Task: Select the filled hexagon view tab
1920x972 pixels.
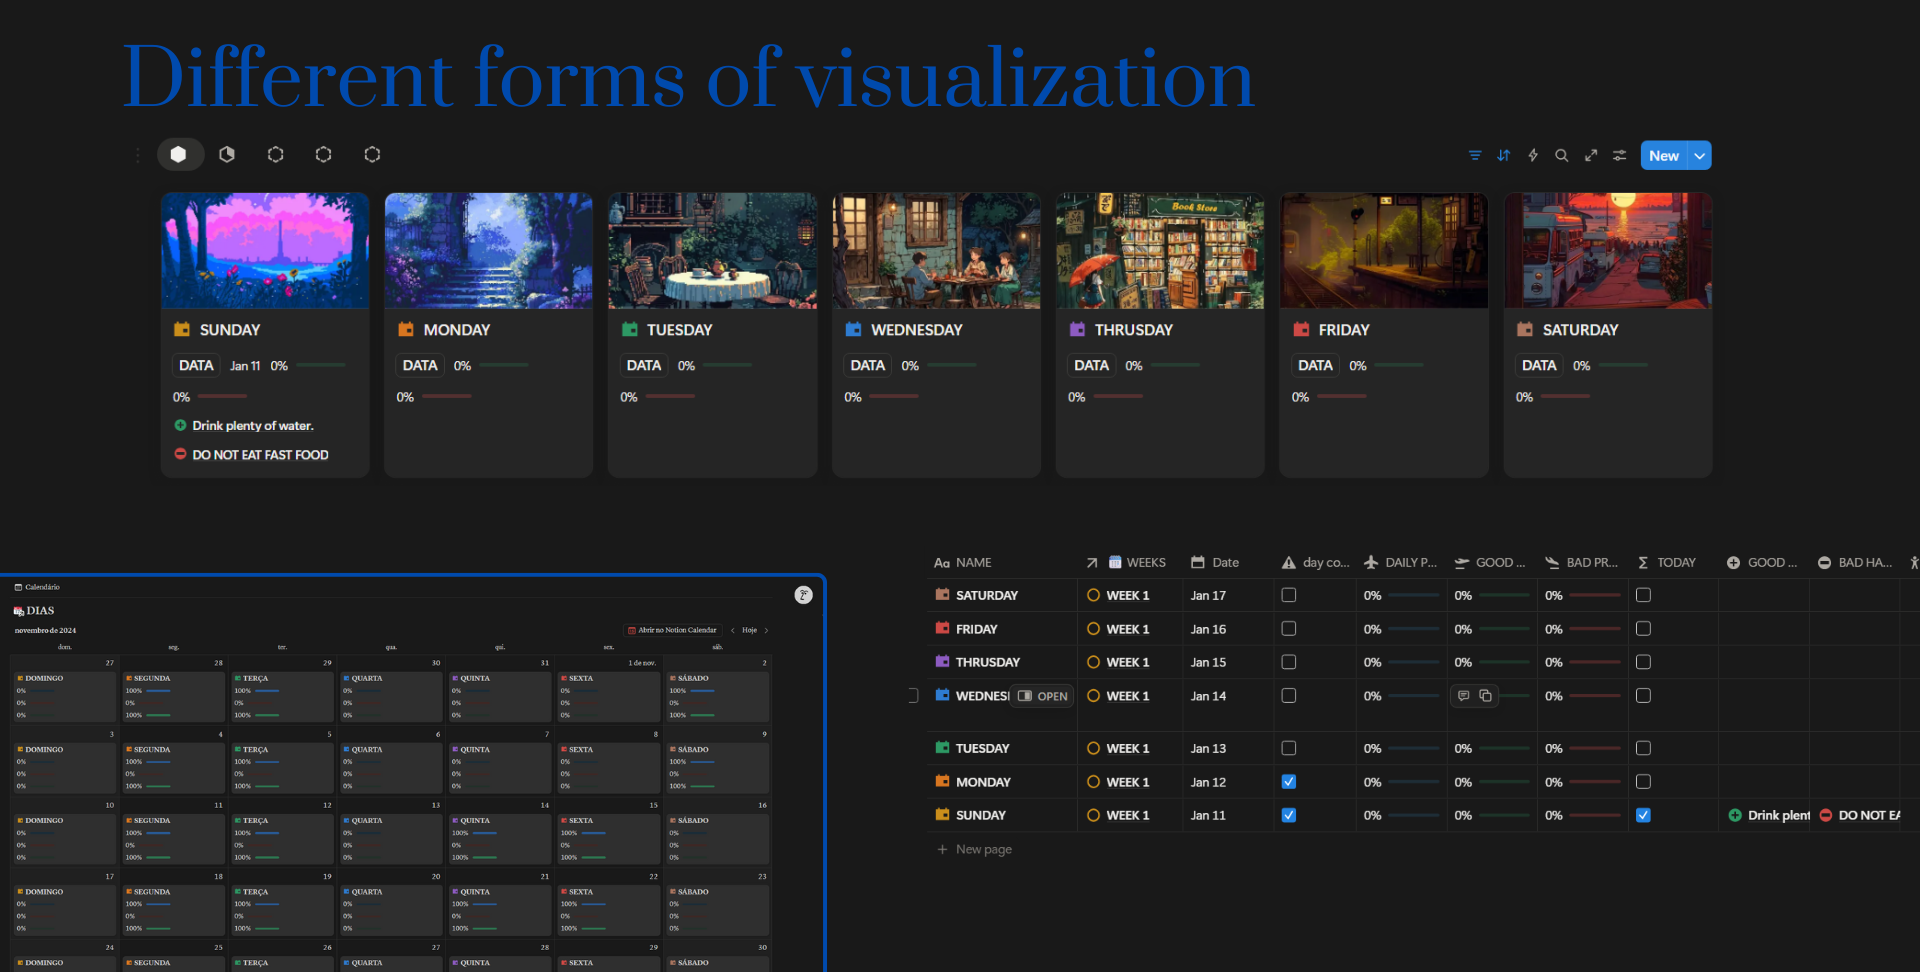Action: 179,154
